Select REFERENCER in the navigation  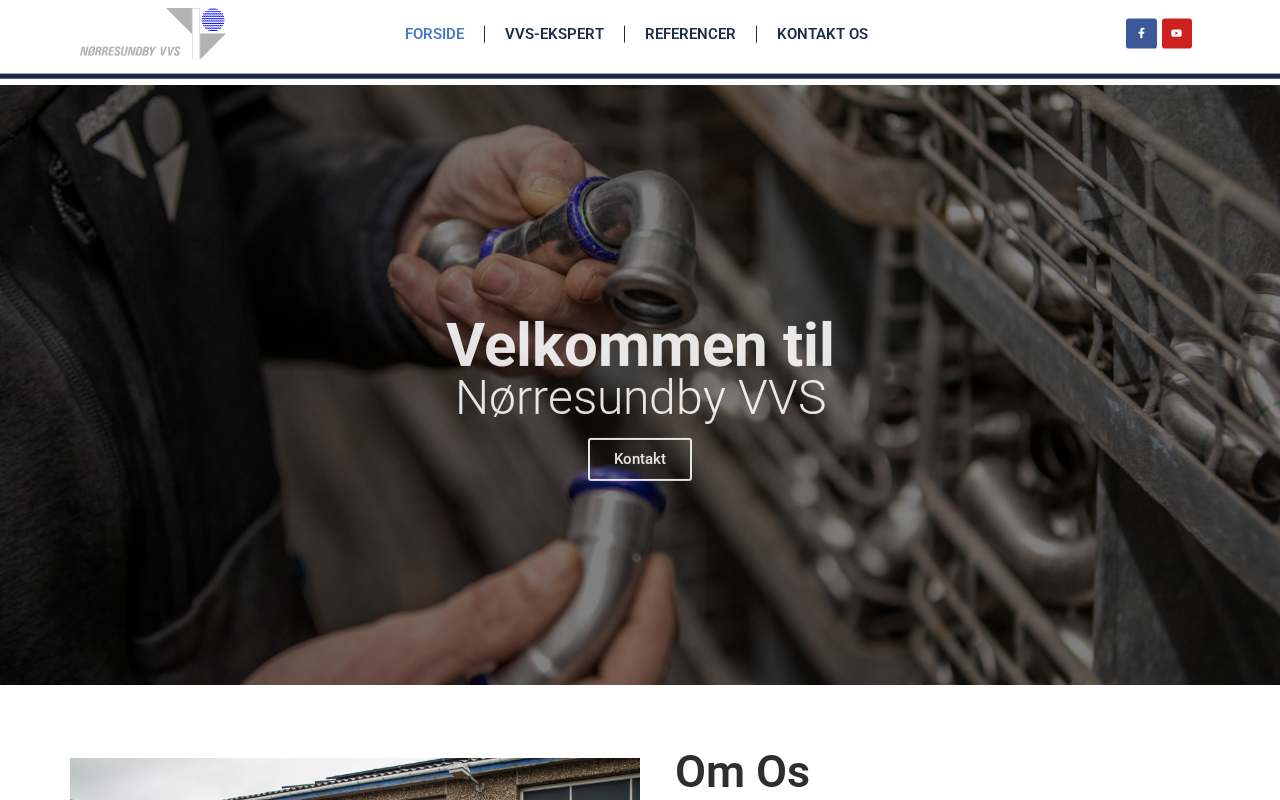(x=690, y=34)
